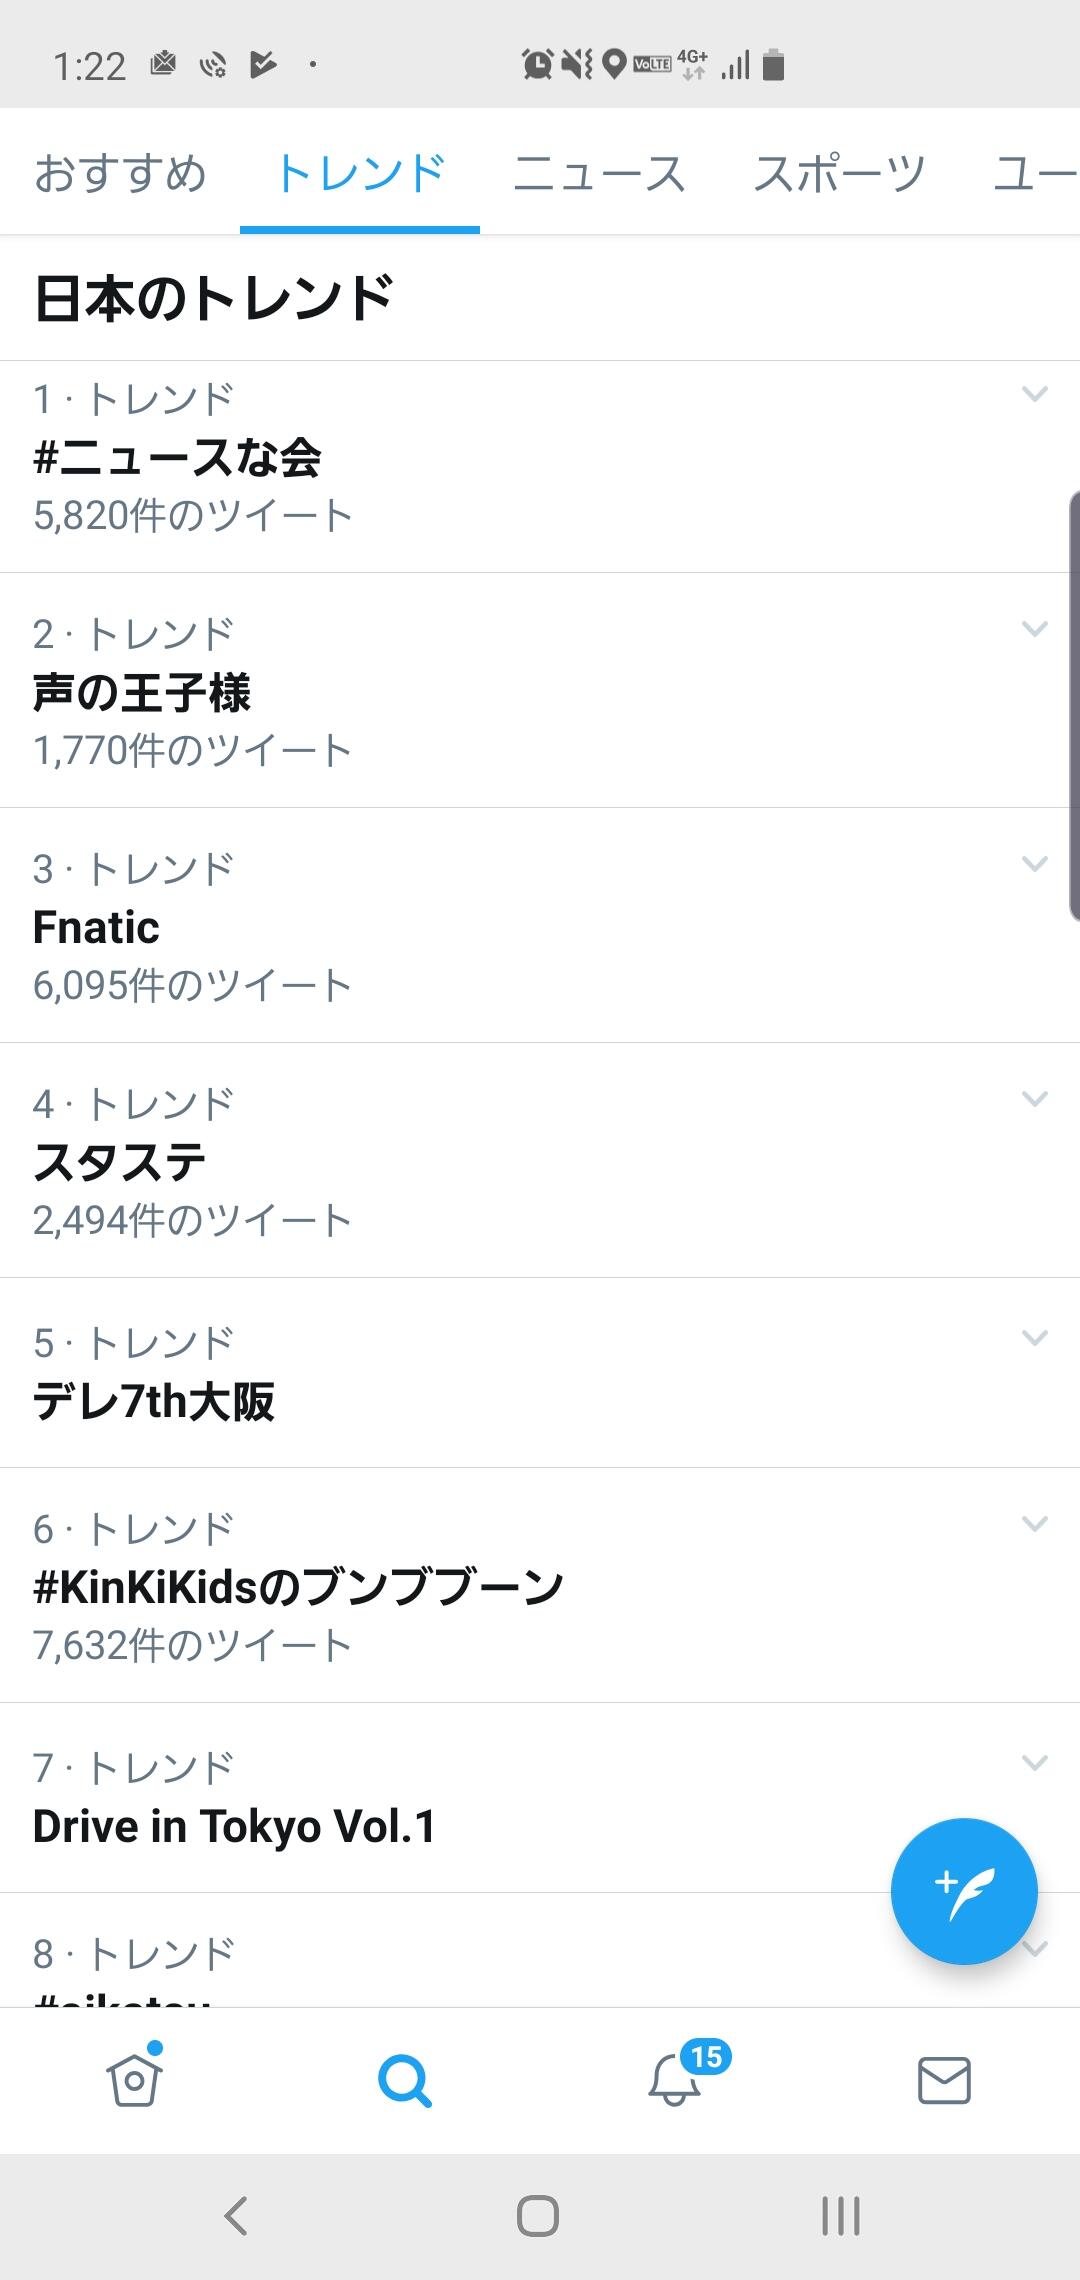This screenshot has height=2280, width=1080.
Task: Expand the chevron beside 声の王子様 trend
Action: [1035, 629]
